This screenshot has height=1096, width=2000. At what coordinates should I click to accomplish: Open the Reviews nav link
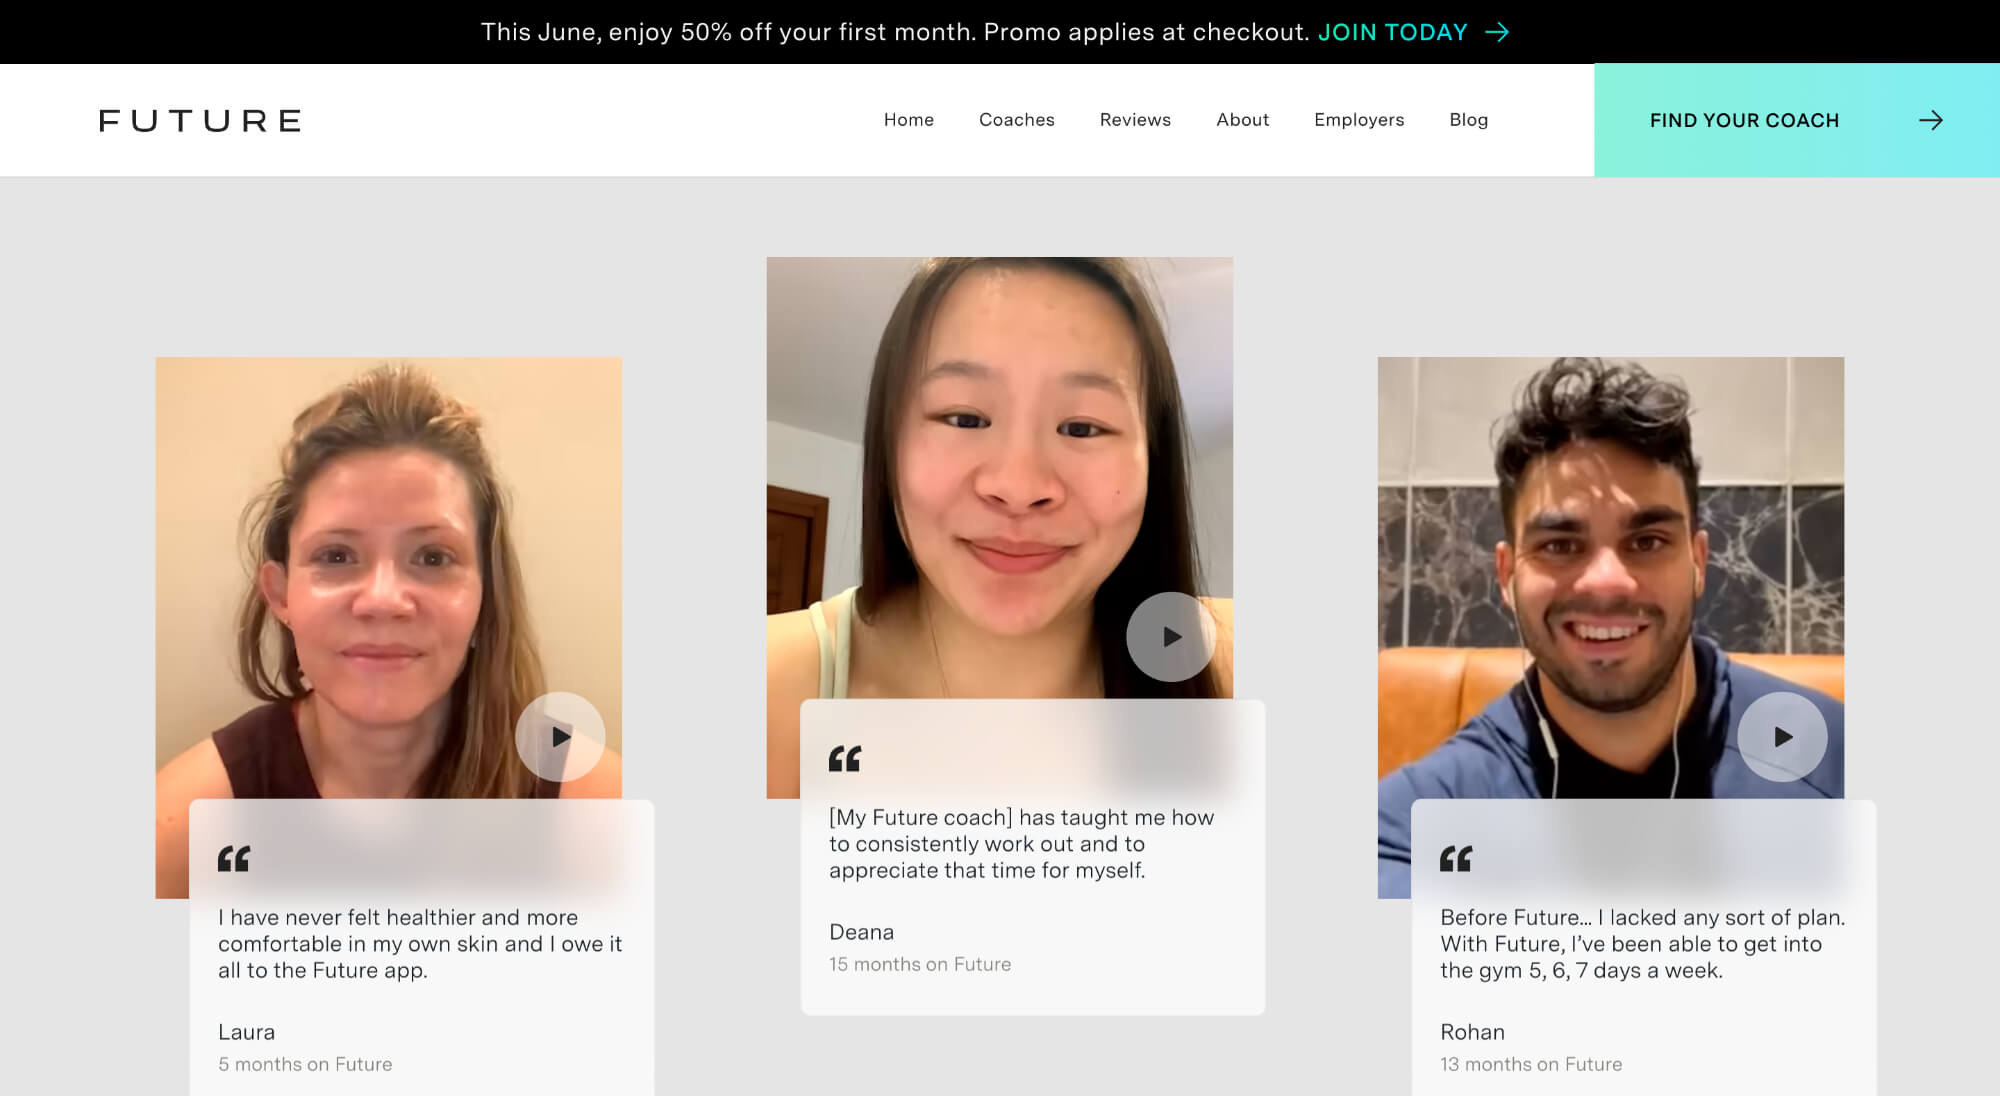1135,120
